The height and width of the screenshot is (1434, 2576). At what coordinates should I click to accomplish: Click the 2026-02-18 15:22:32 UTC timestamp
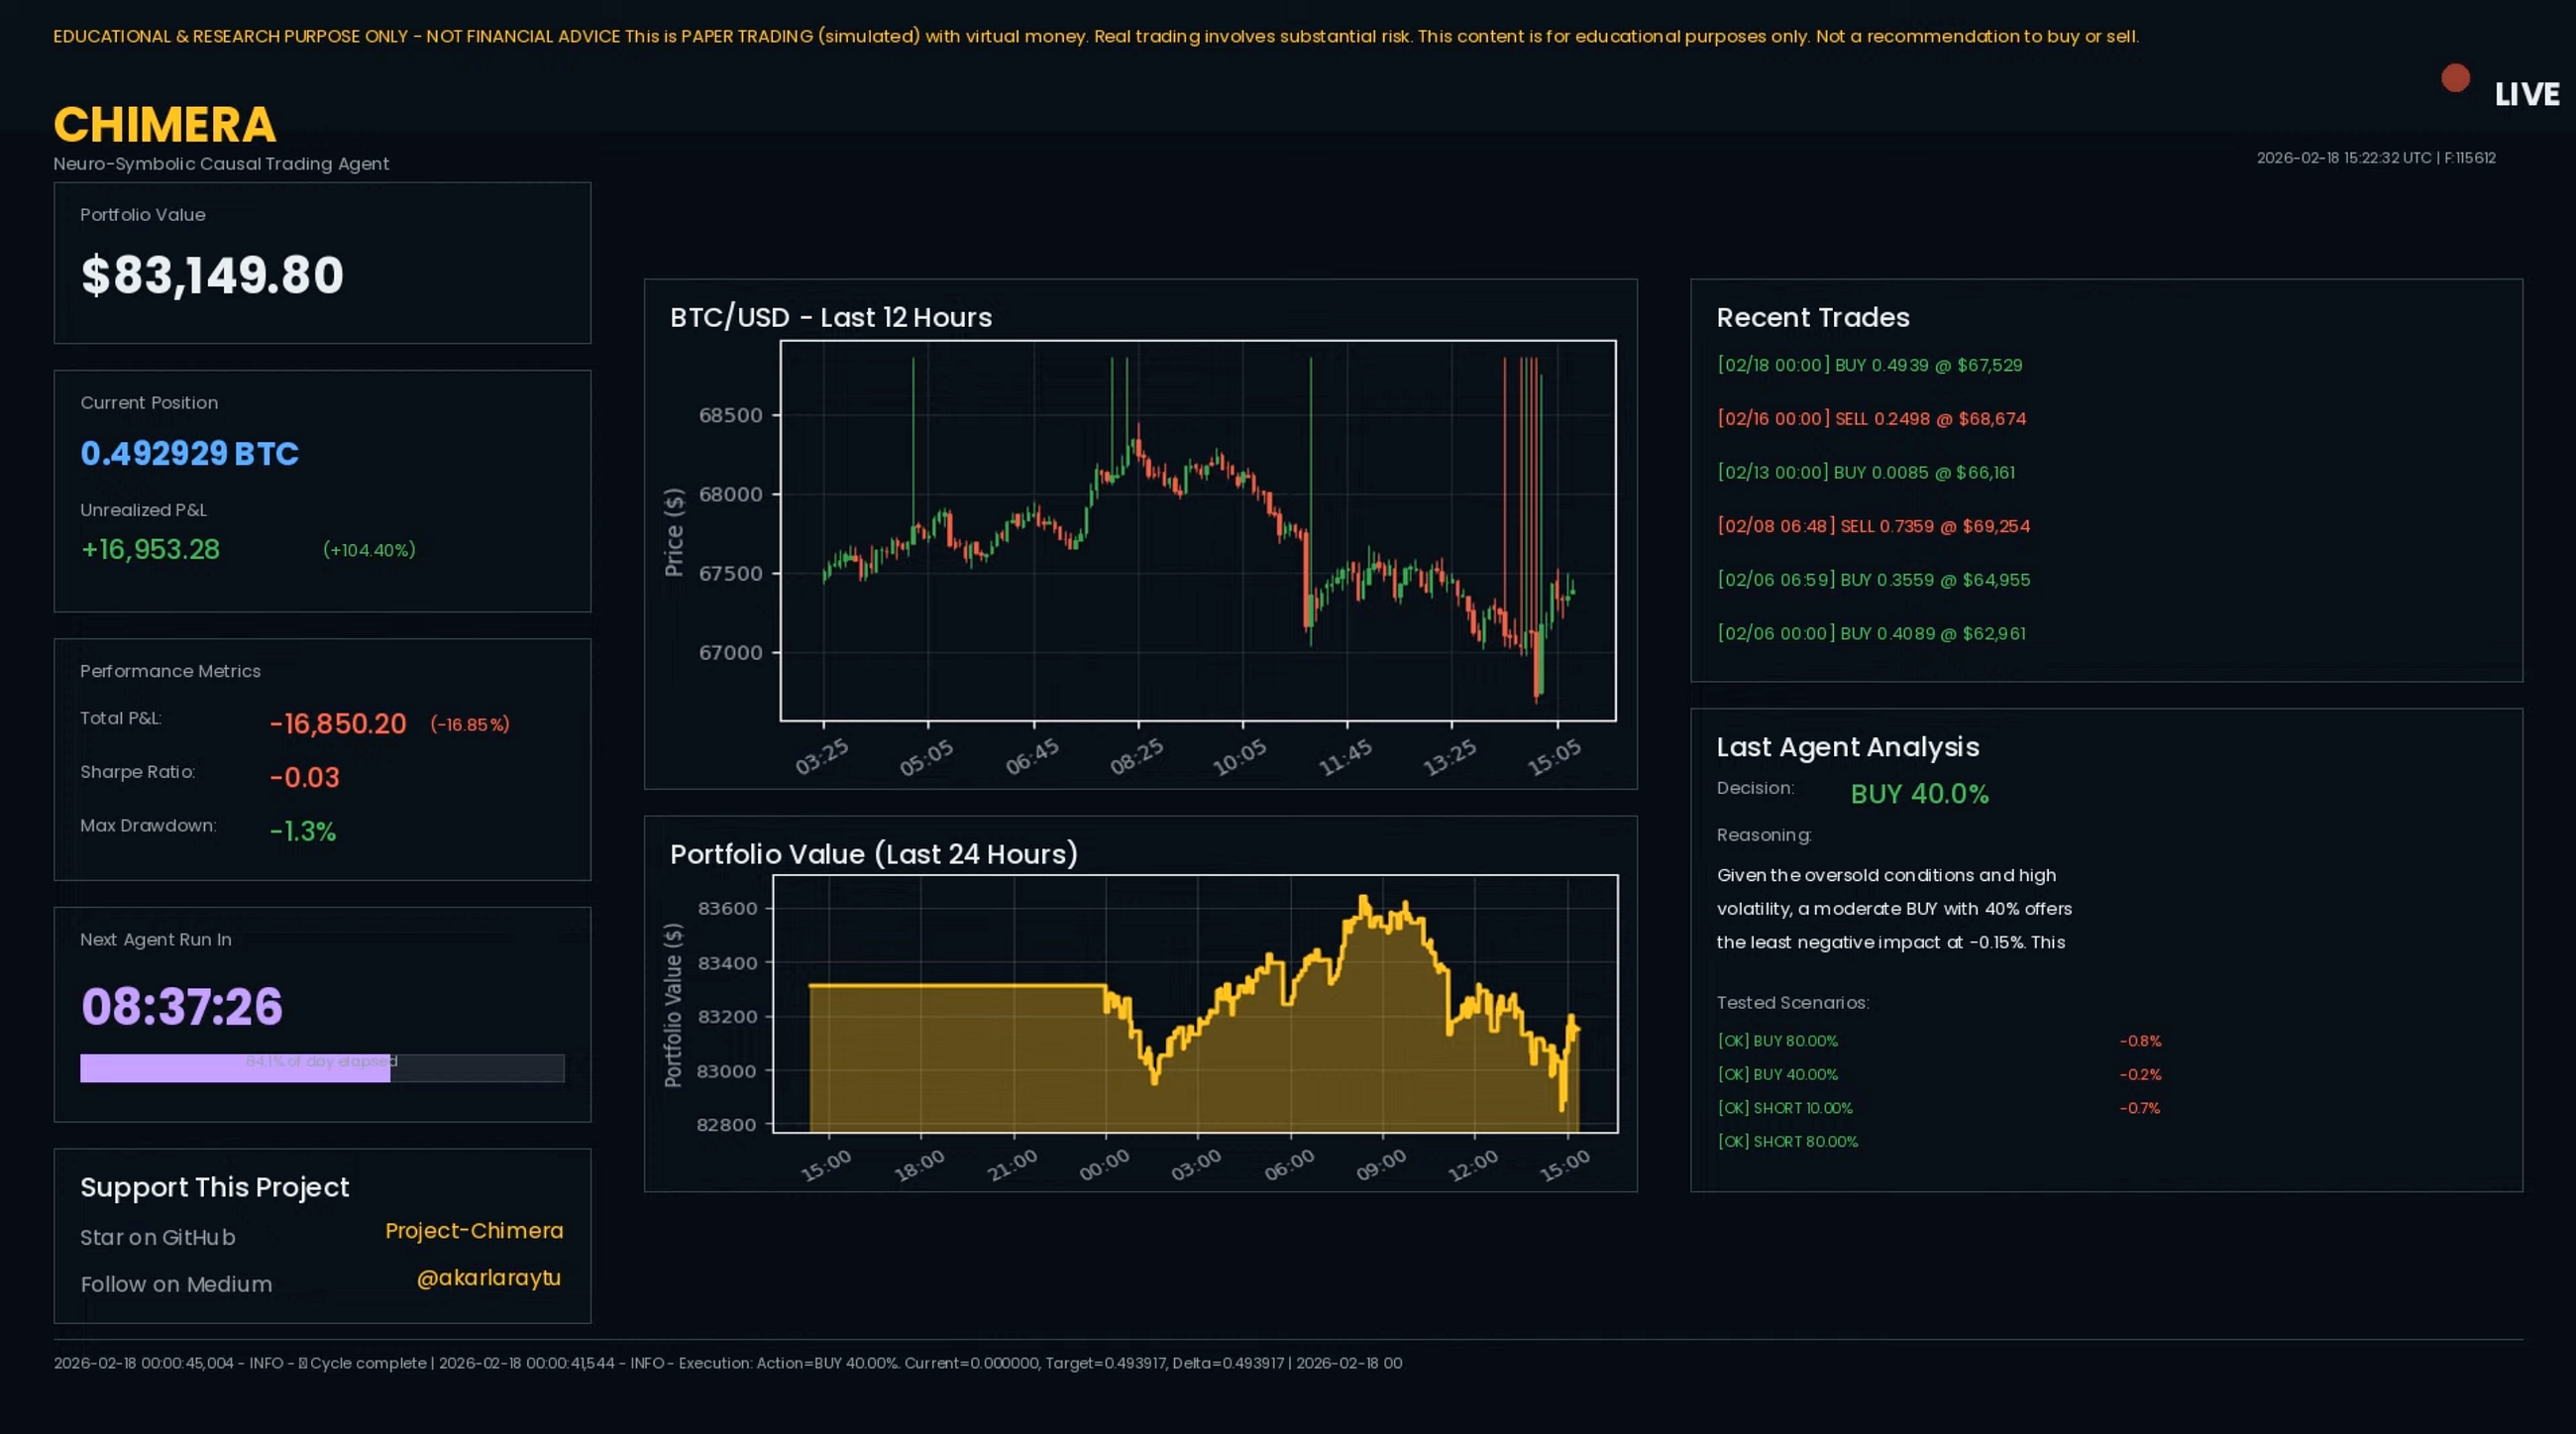coord(2344,158)
